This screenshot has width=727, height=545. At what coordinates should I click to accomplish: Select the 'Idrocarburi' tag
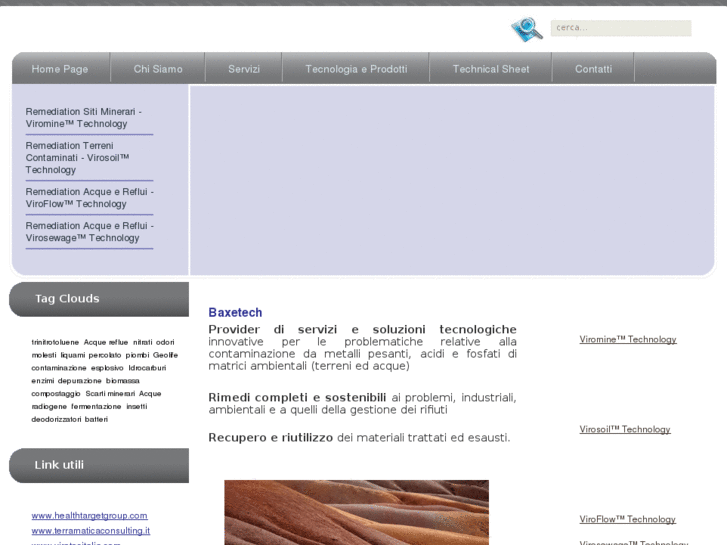(x=147, y=368)
